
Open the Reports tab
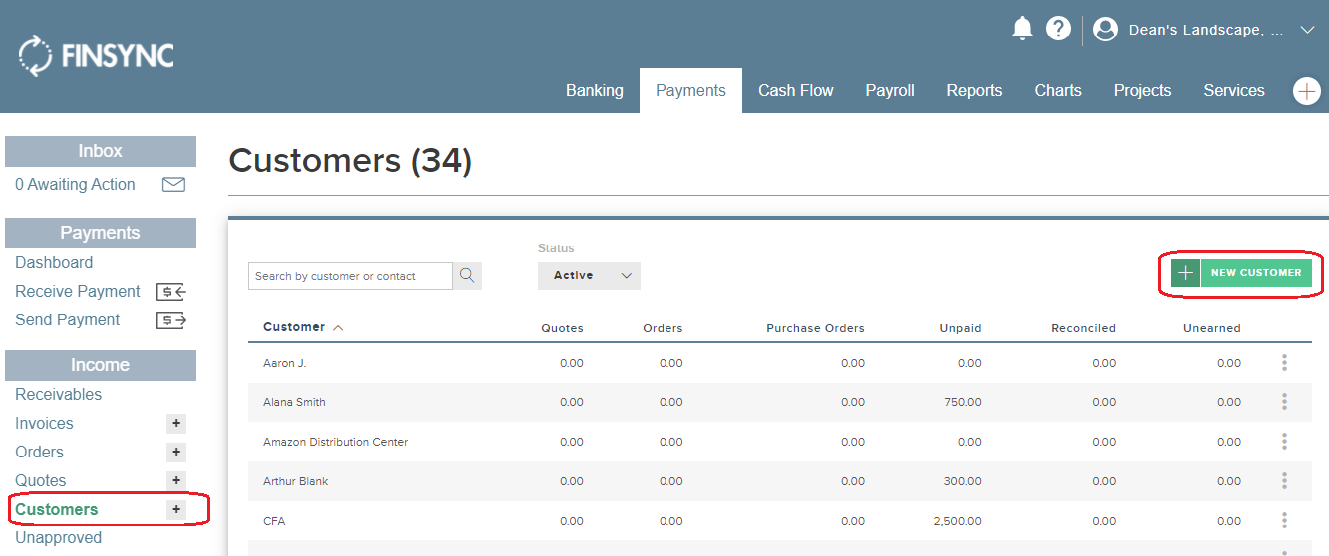click(974, 91)
